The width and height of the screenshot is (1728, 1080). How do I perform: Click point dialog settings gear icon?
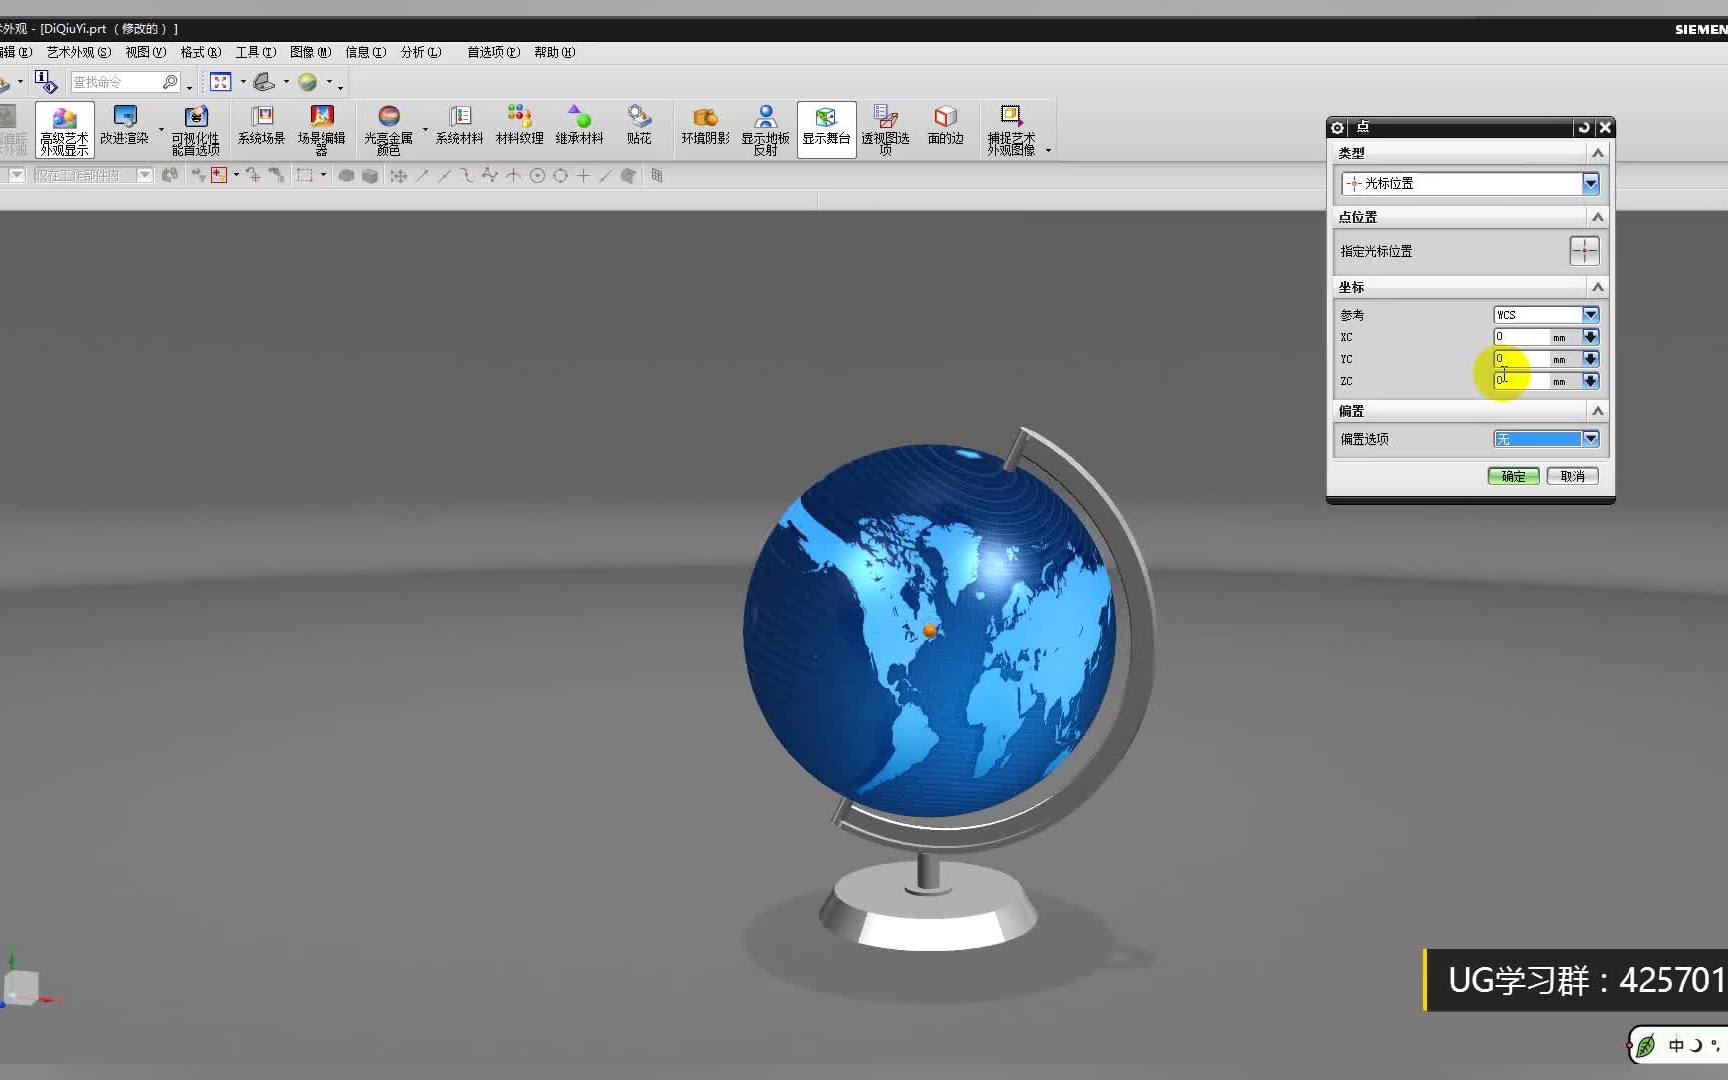(x=1337, y=127)
